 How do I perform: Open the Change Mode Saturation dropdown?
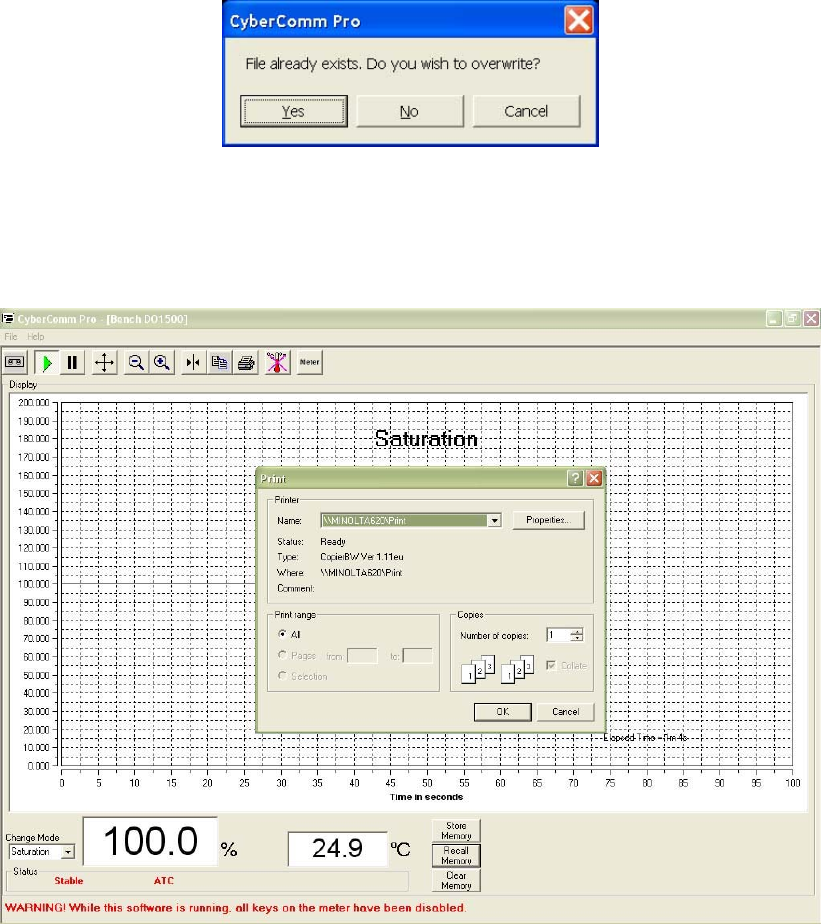pyautogui.click(x=68, y=852)
